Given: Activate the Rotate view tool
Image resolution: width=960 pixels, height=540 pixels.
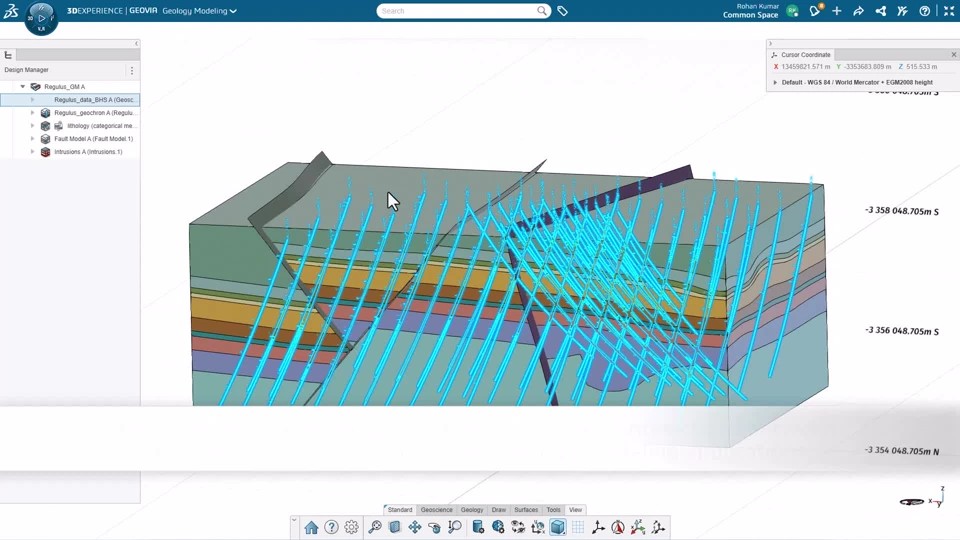Looking at the screenshot, I should tap(435, 527).
